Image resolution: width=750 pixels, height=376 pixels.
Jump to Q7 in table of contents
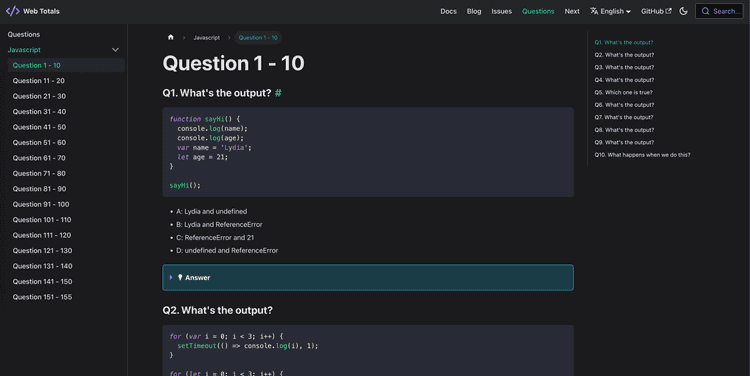coord(624,117)
